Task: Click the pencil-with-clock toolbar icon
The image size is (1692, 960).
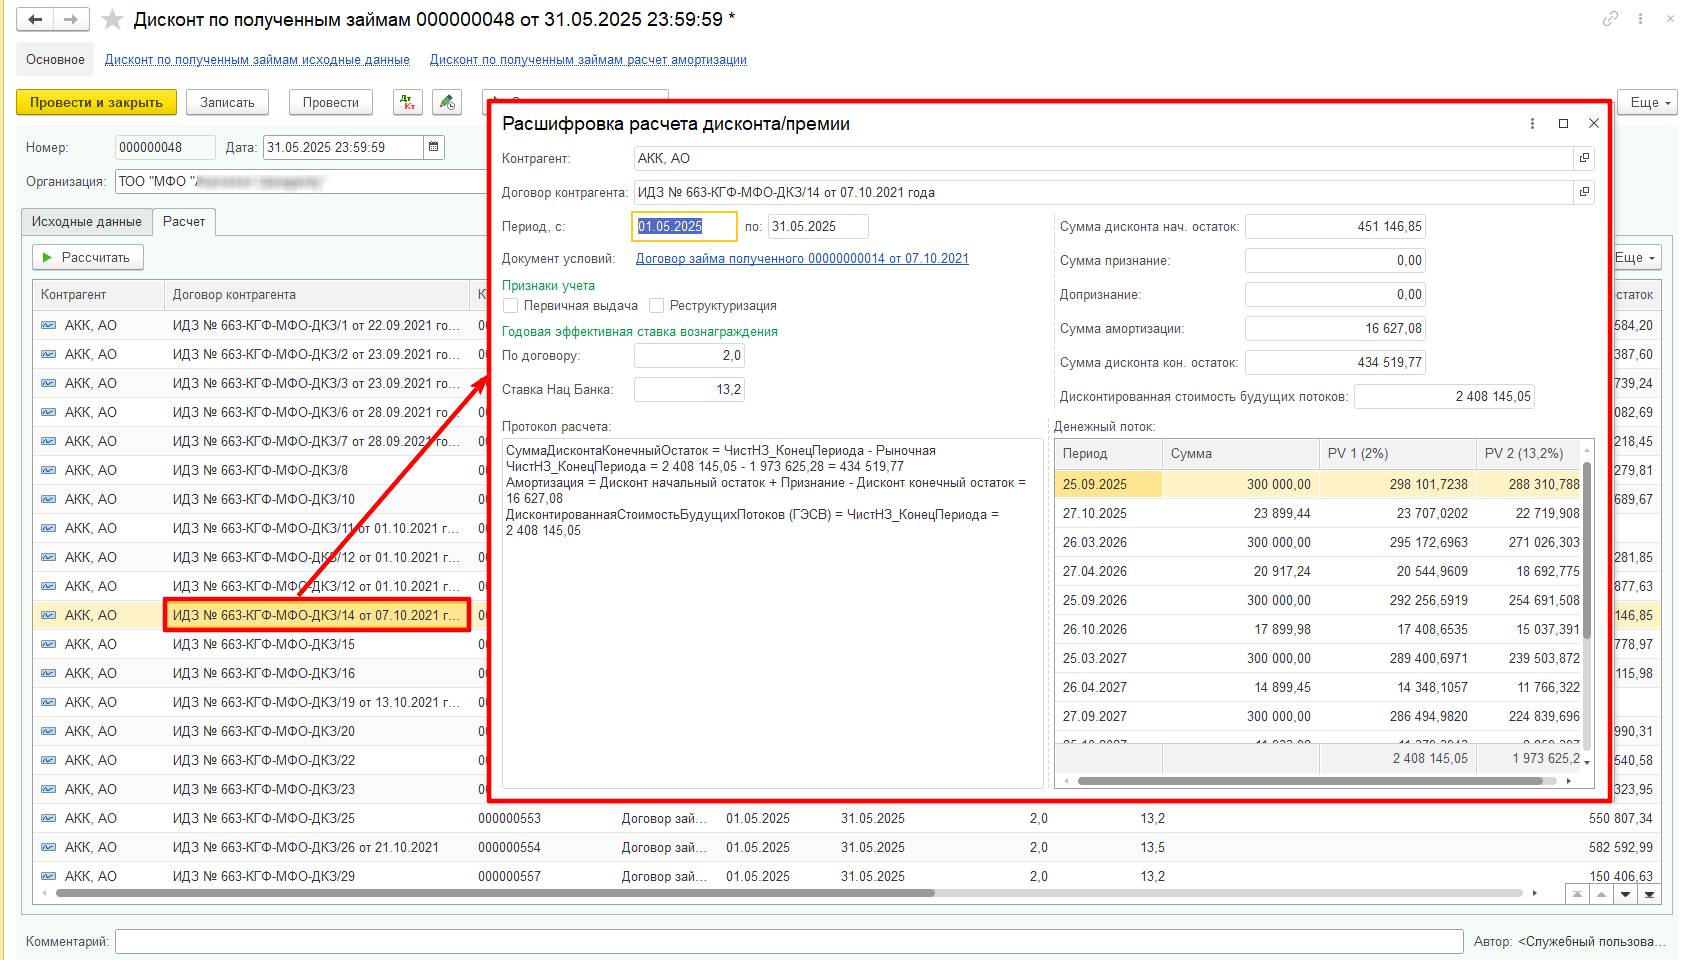Action: [447, 102]
